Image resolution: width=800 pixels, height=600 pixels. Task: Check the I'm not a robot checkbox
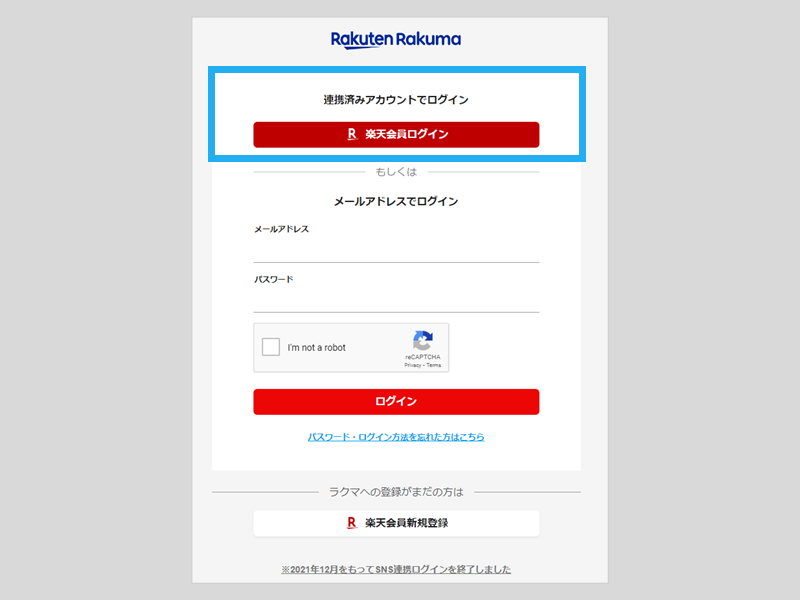tap(271, 347)
